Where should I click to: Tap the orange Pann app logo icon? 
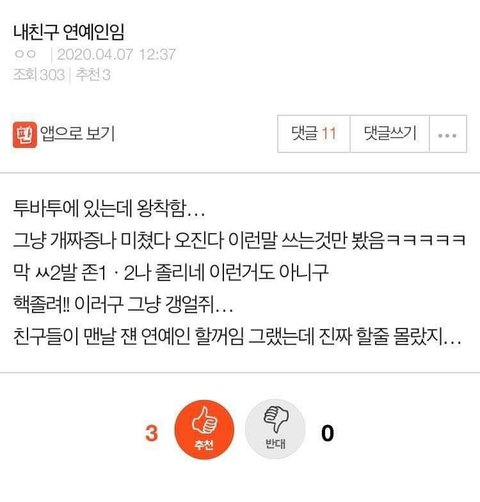25,135
